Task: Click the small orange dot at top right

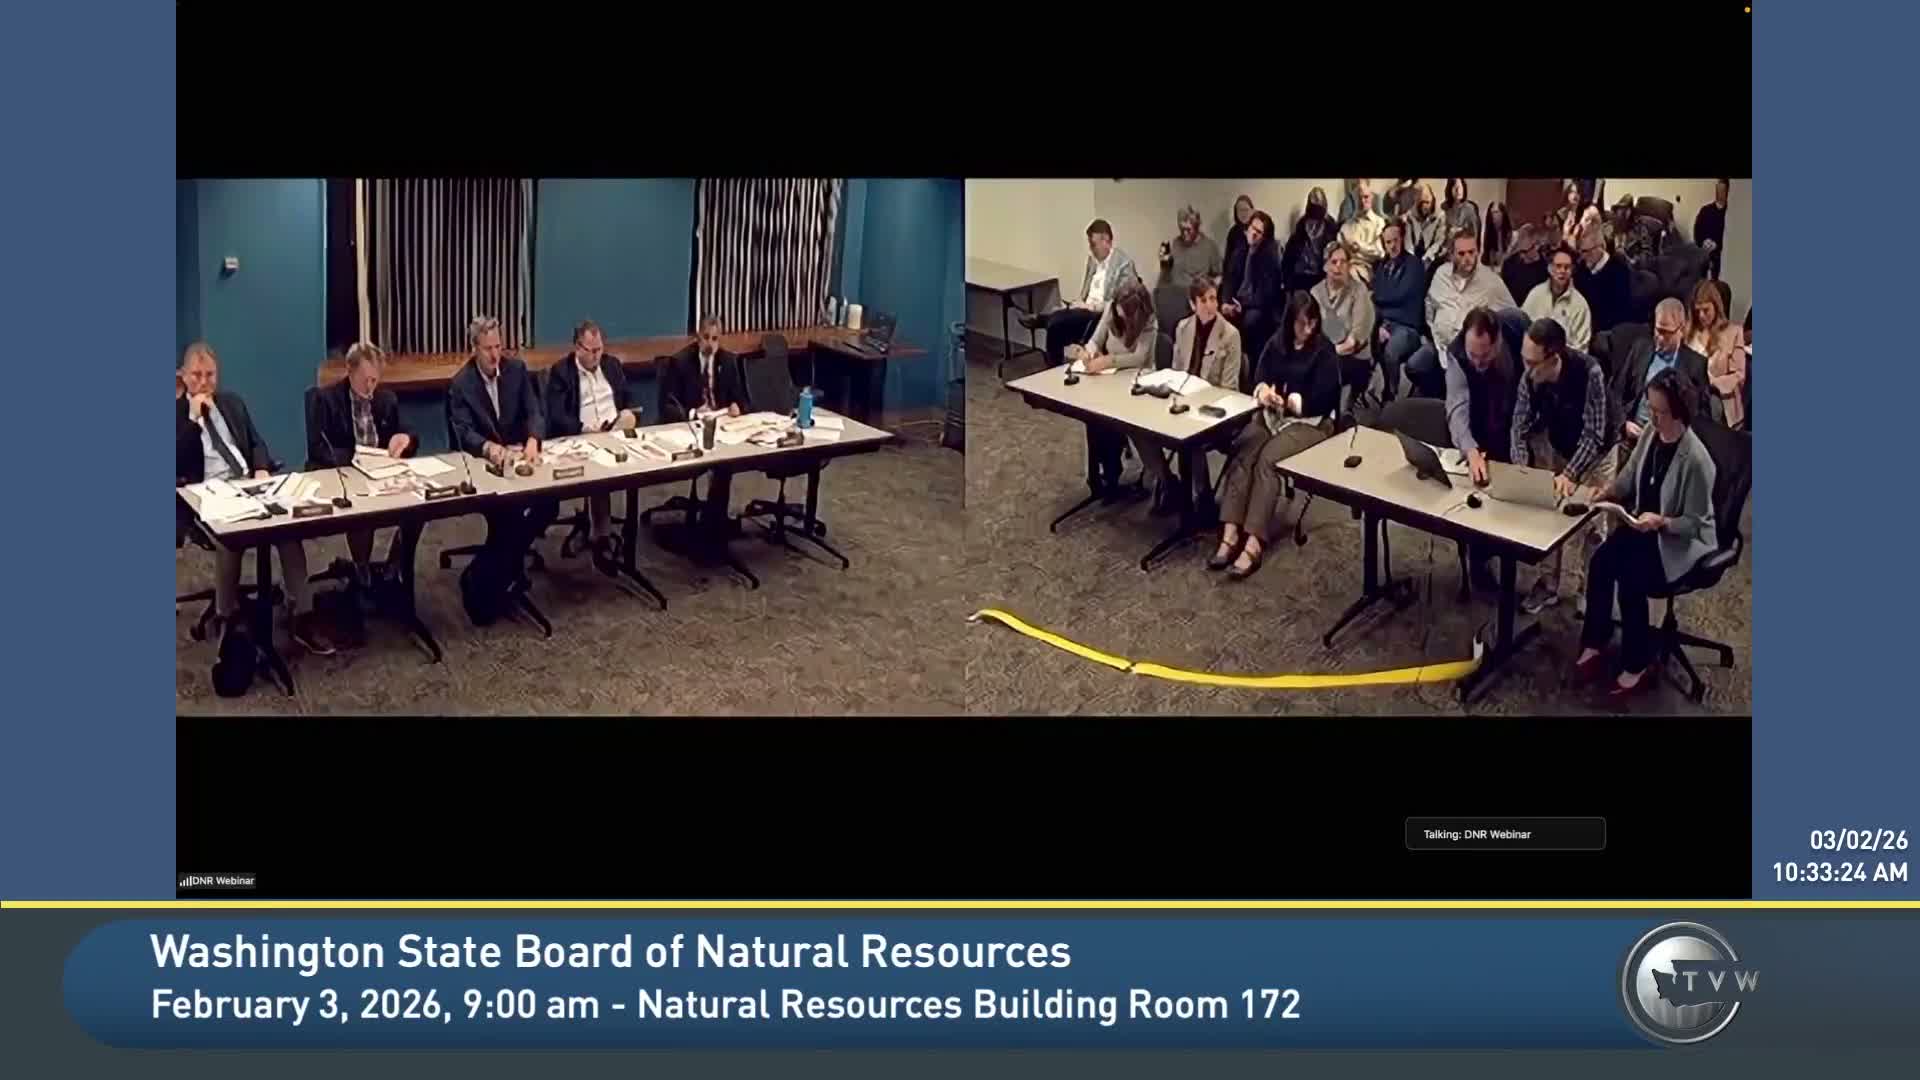Action: click(1747, 10)
